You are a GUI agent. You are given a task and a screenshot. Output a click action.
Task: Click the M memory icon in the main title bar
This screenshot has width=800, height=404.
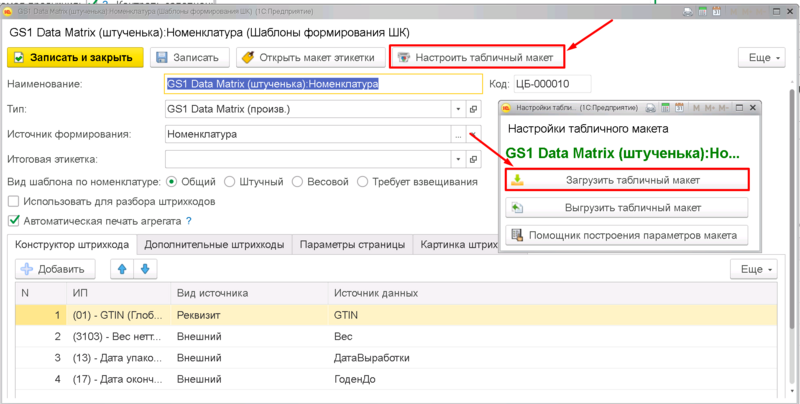click(x=734, y=11)
